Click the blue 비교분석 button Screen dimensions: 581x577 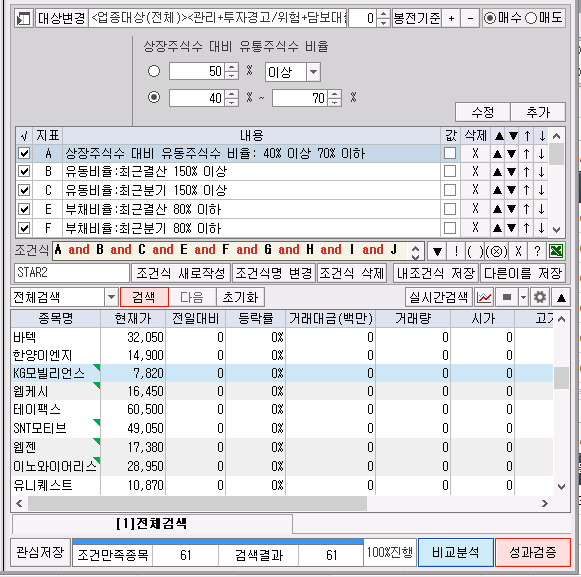tap(456, 553)
